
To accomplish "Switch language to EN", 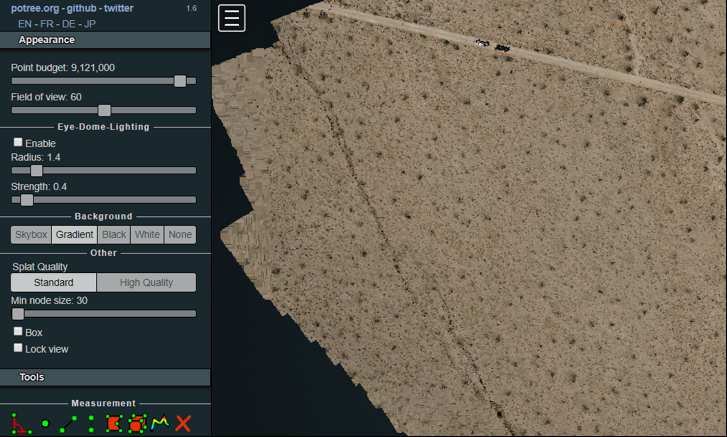I will (x=25, y=24).
